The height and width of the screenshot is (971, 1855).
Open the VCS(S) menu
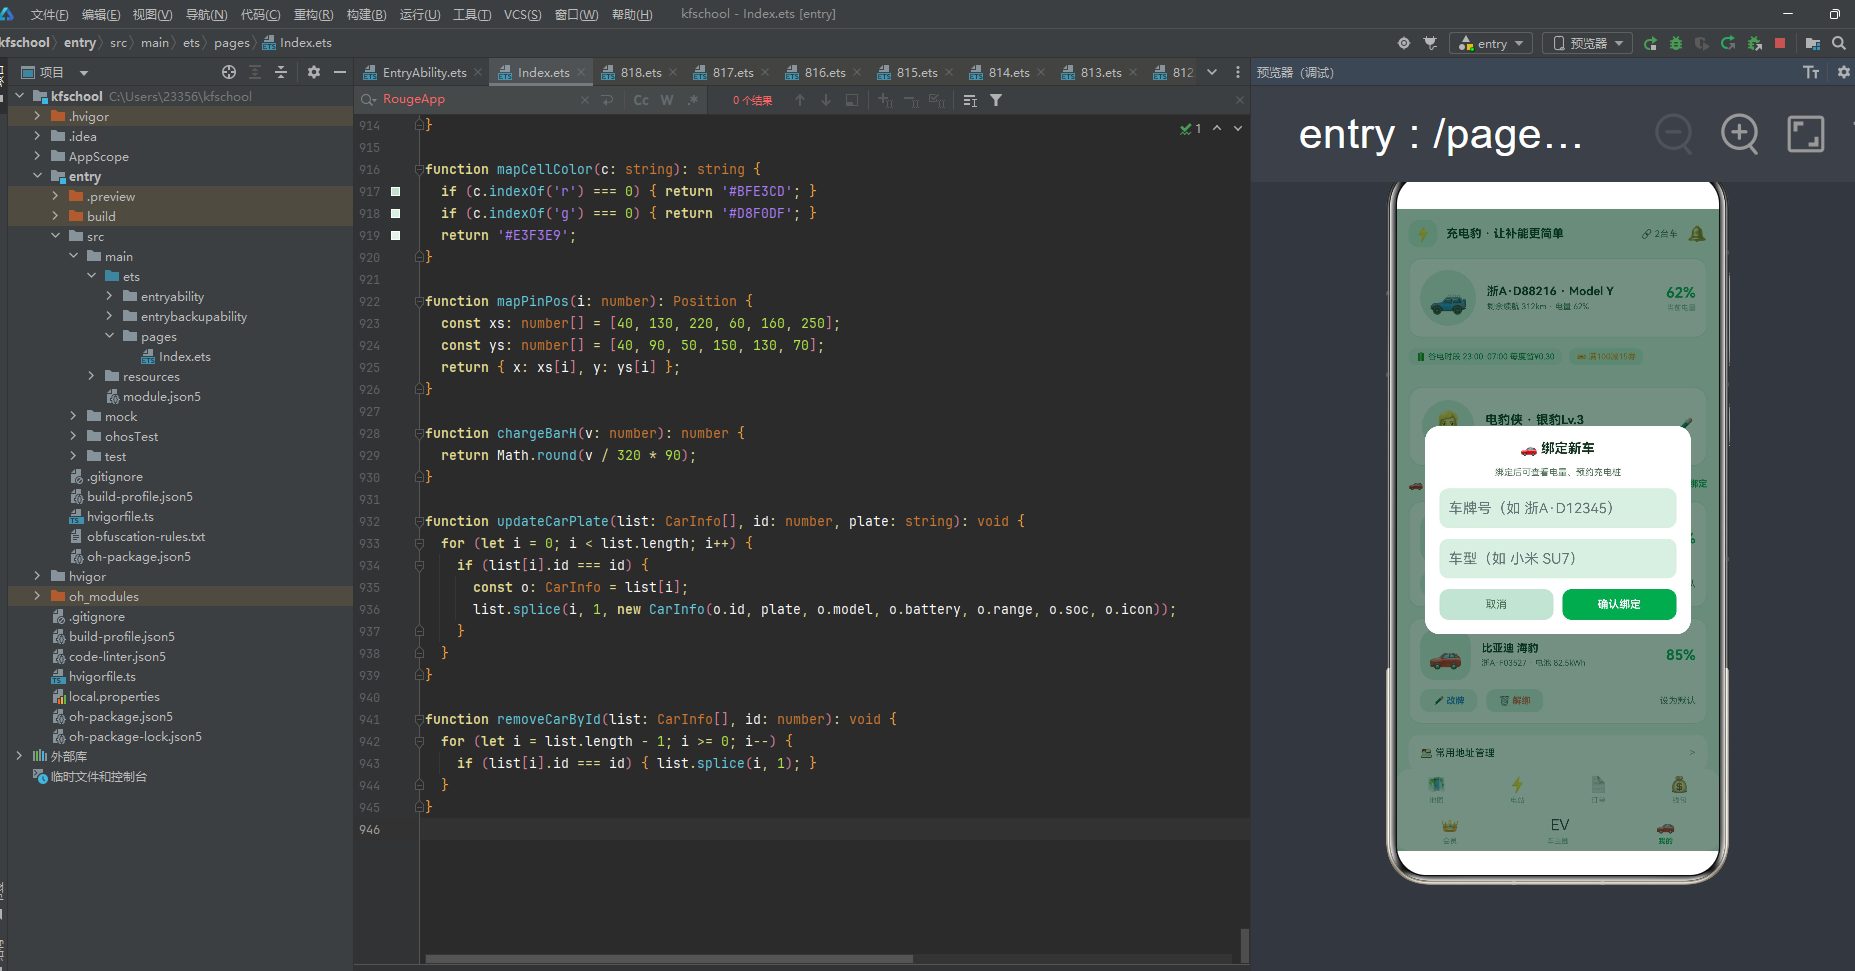[522, 14]
